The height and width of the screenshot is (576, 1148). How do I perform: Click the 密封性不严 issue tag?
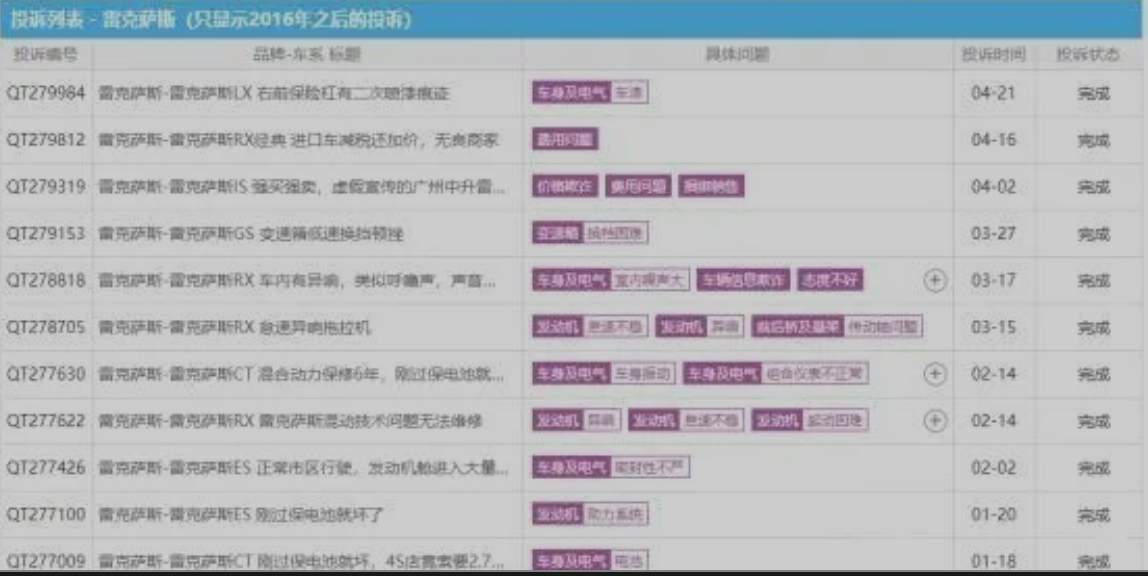[x=649, y=468]
